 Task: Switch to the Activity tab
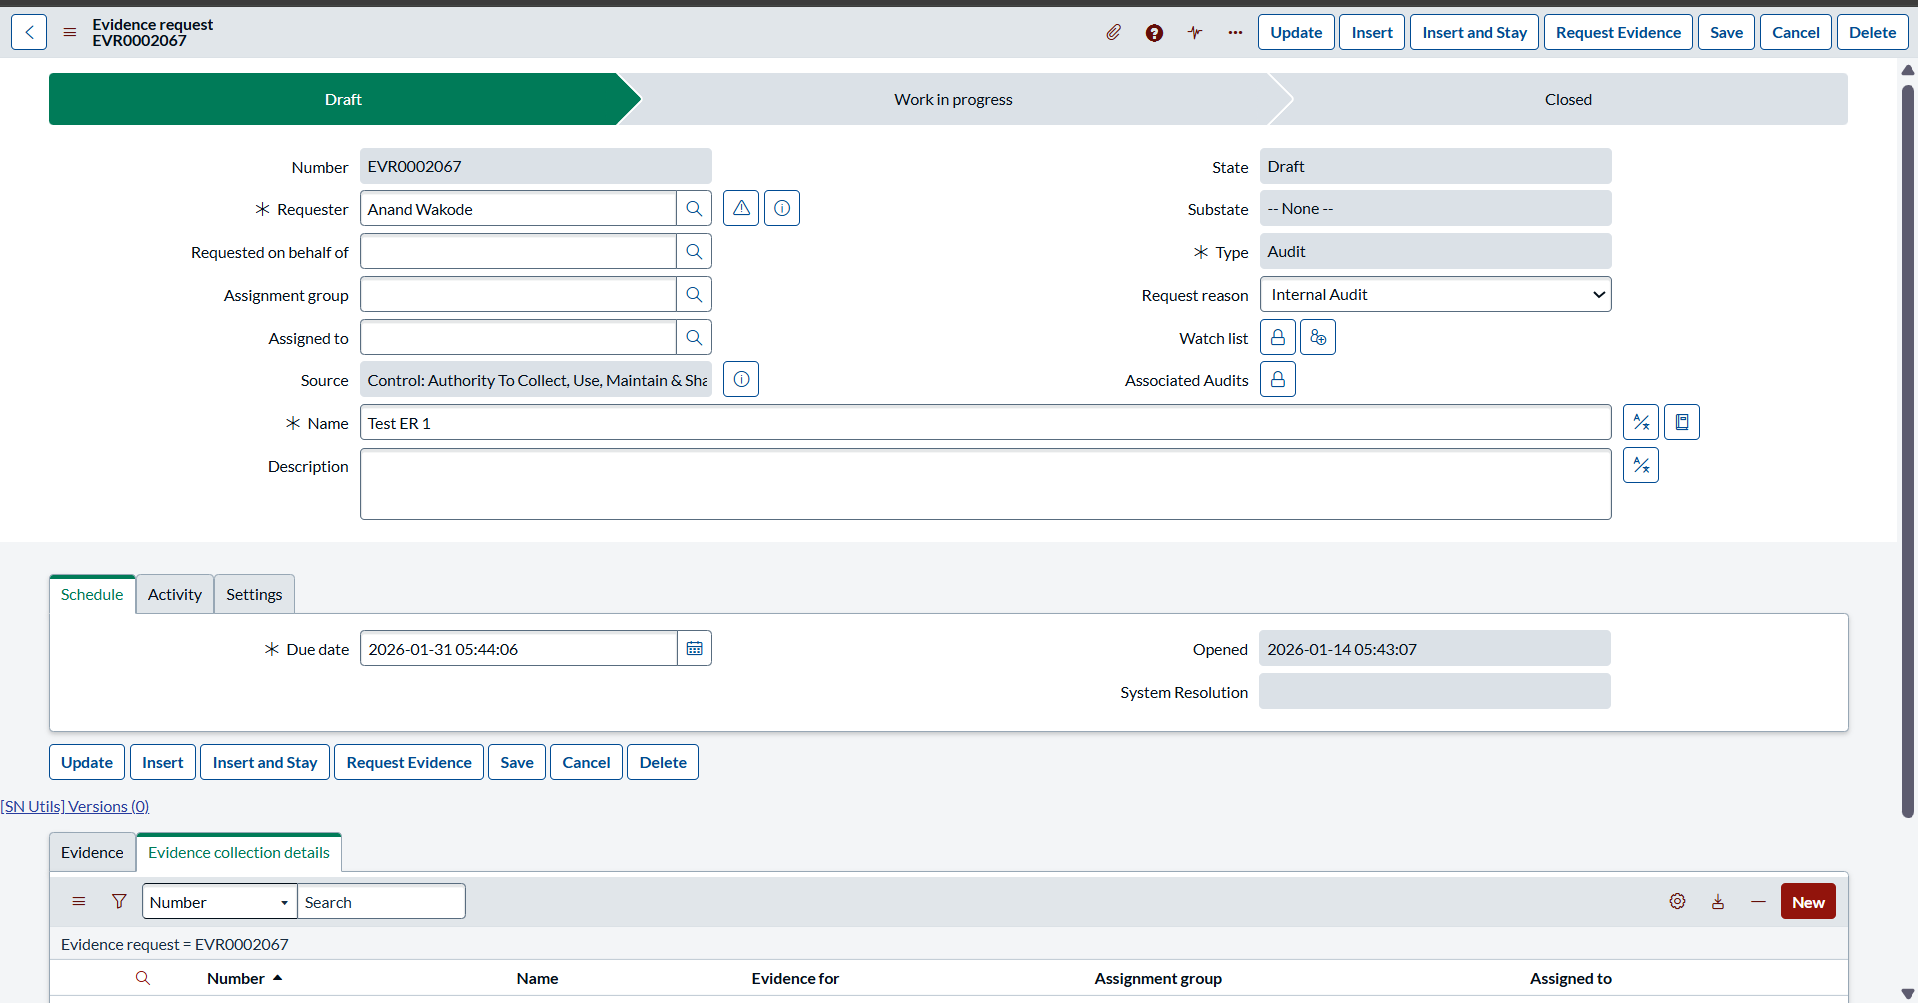pos(175,595)
